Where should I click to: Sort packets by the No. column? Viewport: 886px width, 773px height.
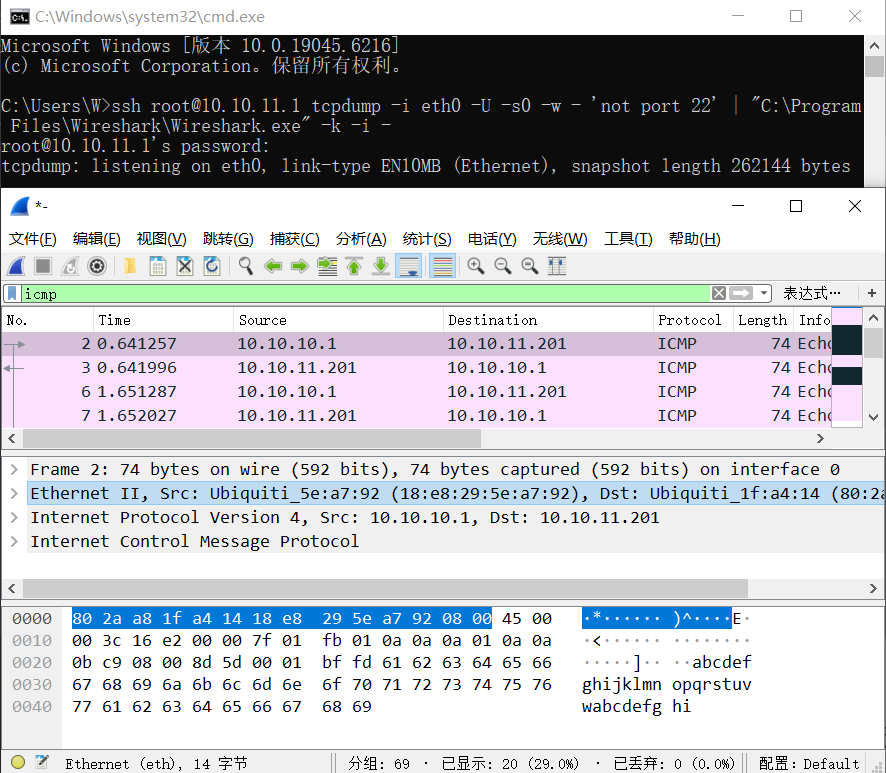coord(47,320)
